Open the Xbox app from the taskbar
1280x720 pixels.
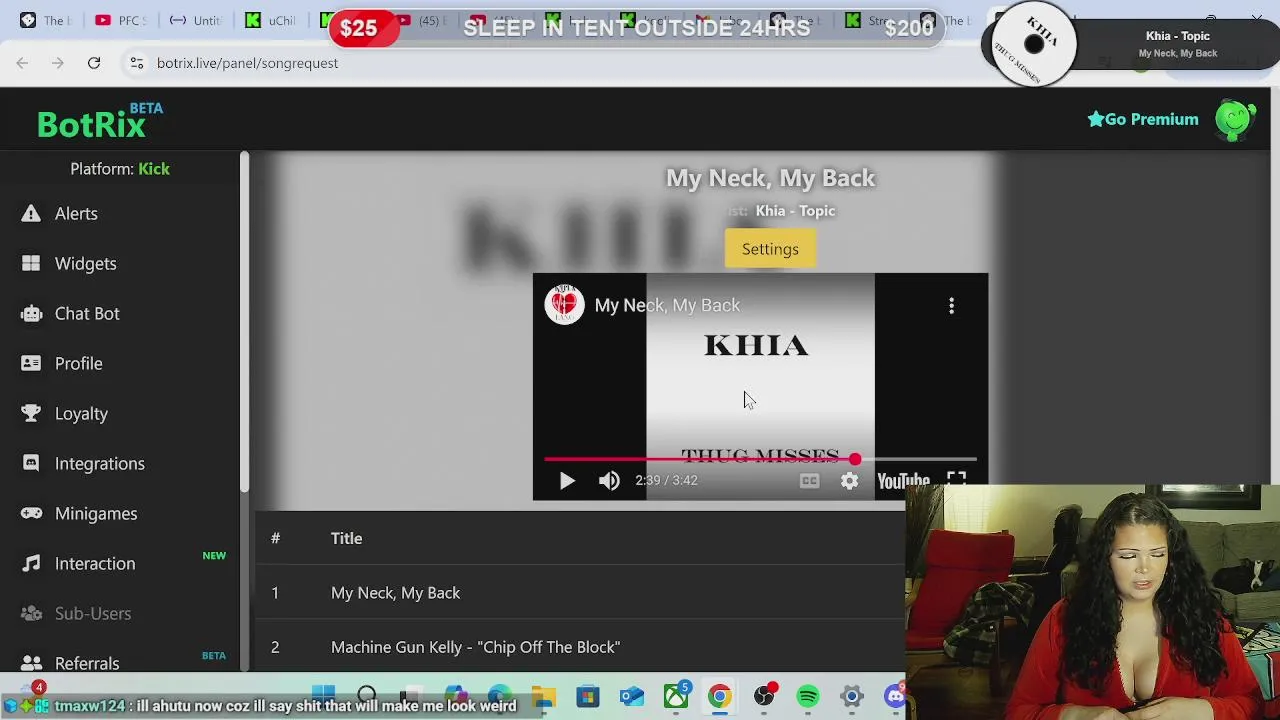coord(676,696)
